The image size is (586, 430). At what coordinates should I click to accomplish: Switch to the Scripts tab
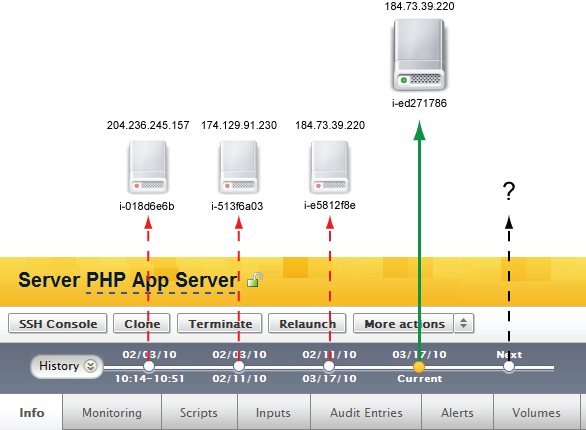click(x=199, y=412)
